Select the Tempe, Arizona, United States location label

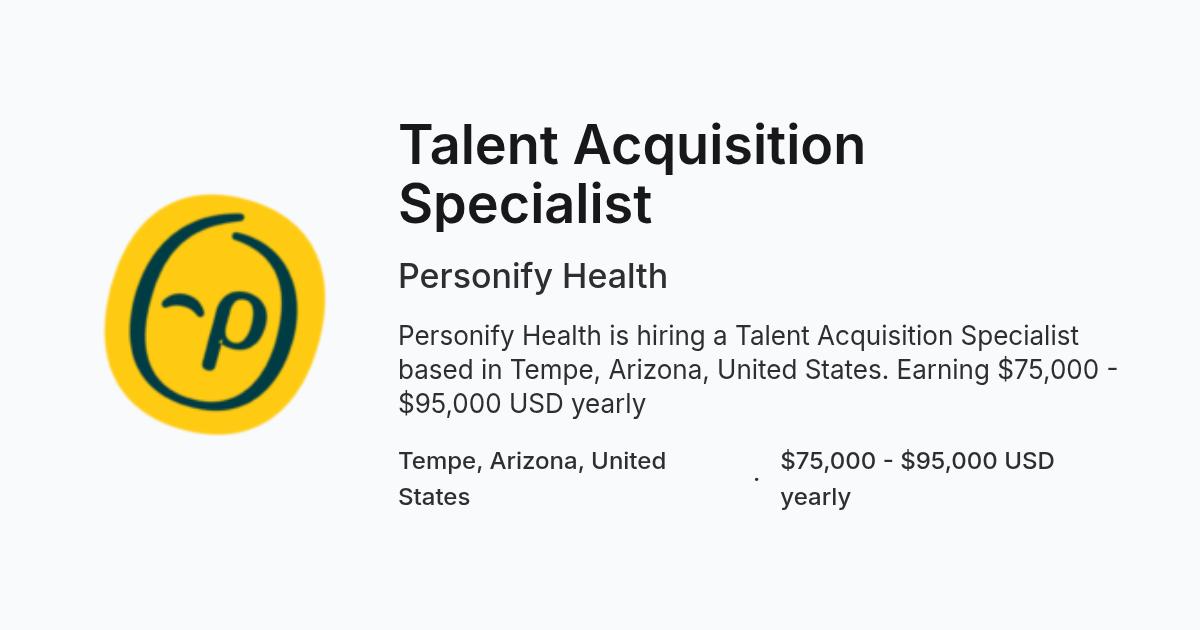click(x=532, y=479)
